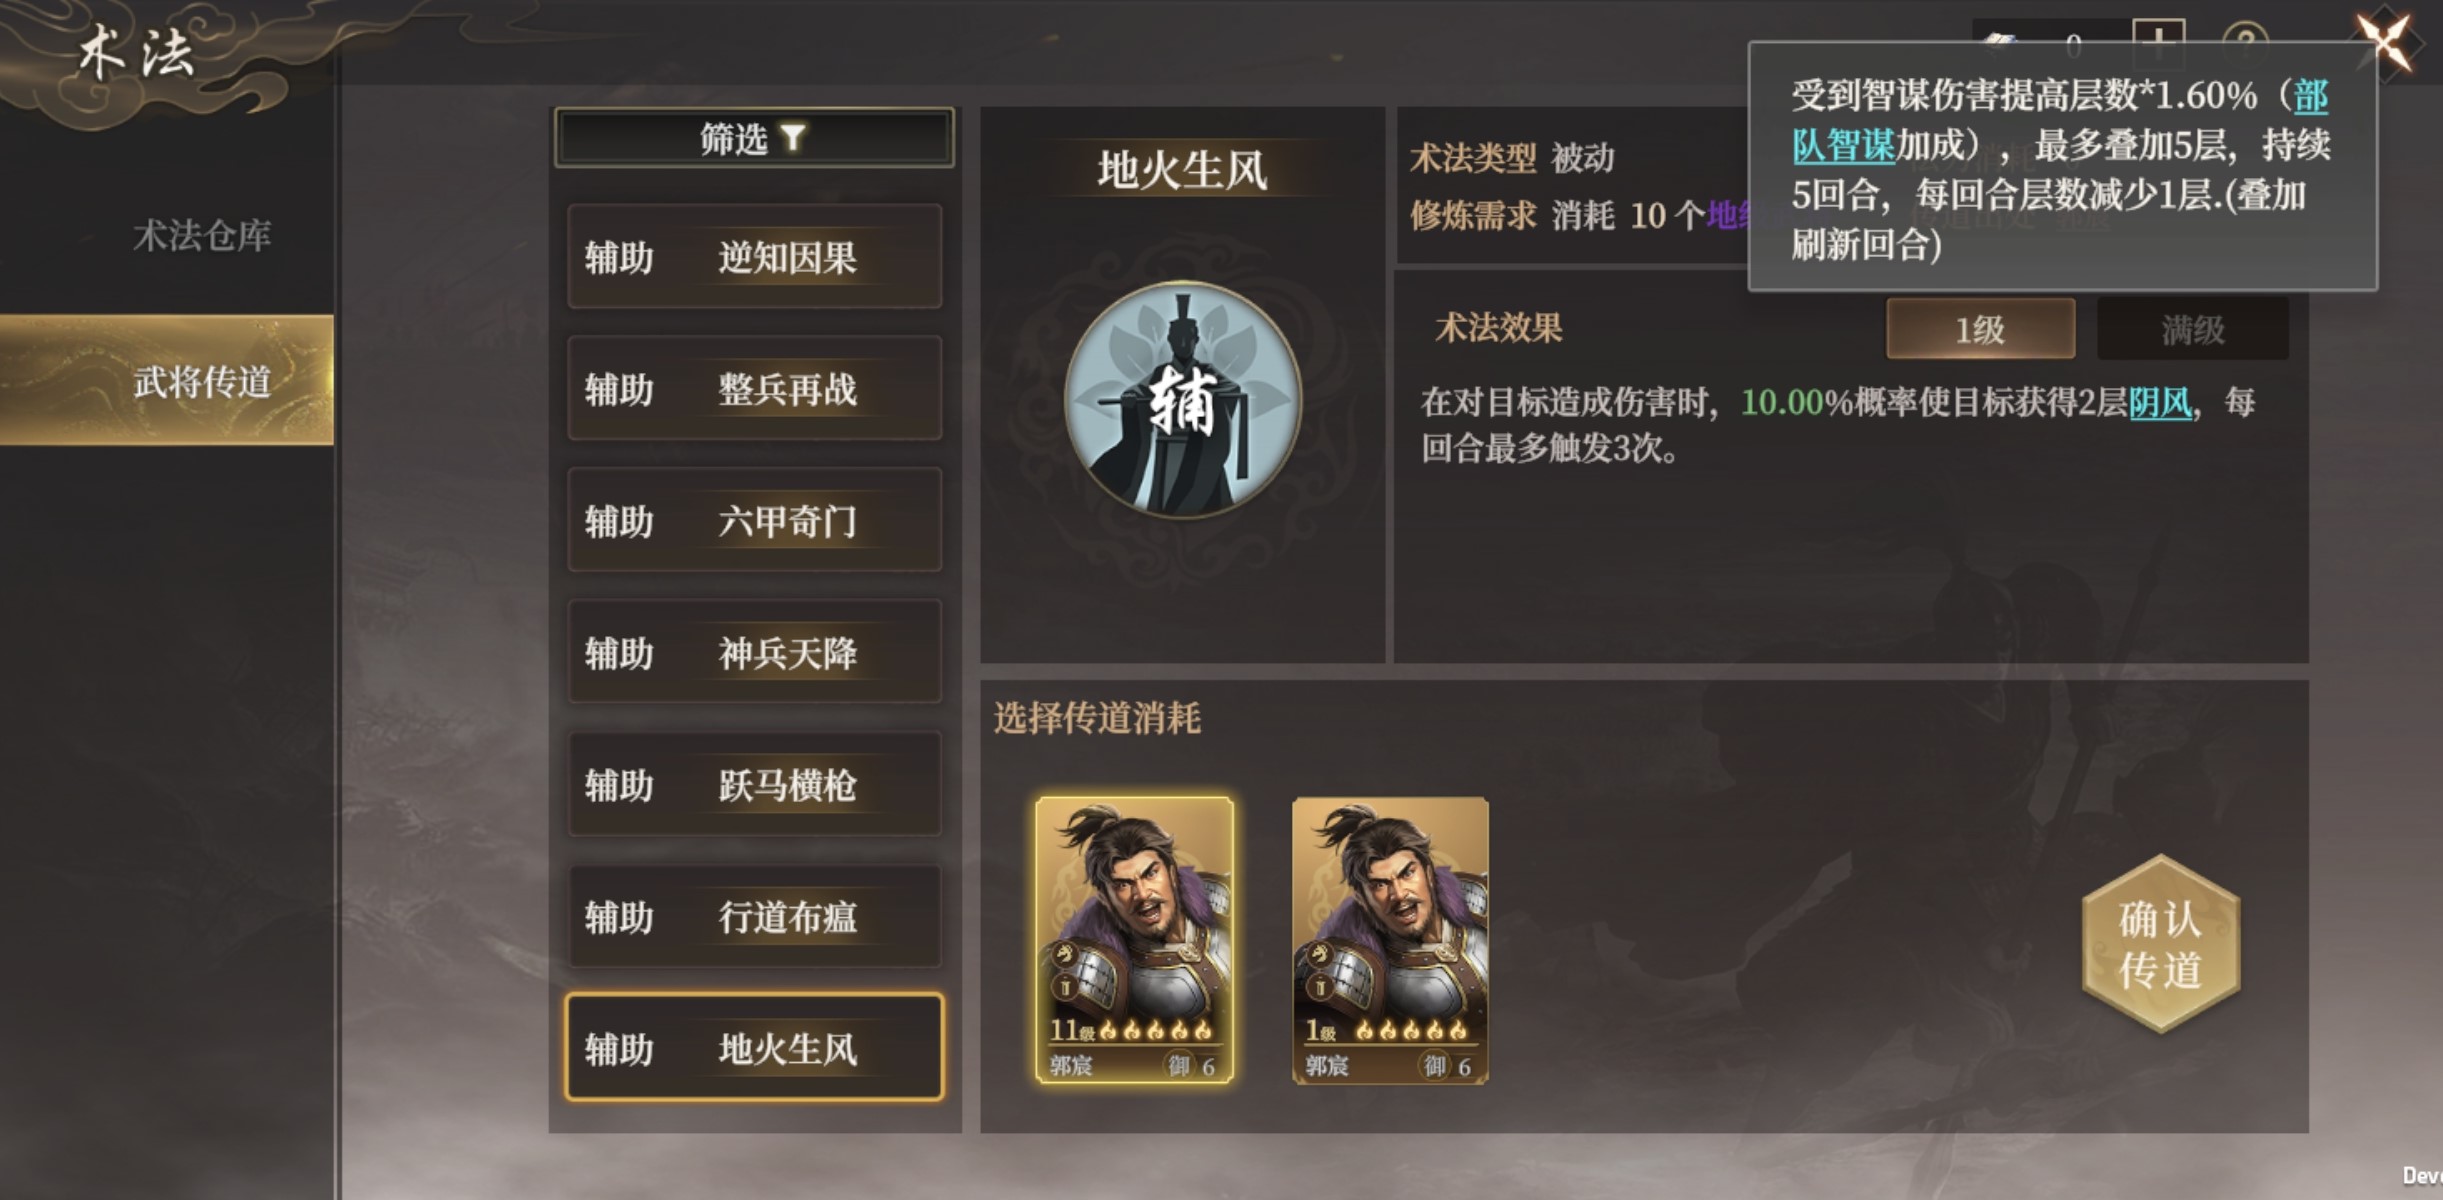The height and width of the screenshot is (1200, 2443).
Task: Switch to the 武将传道 tab
Action: tap(167, 380)
